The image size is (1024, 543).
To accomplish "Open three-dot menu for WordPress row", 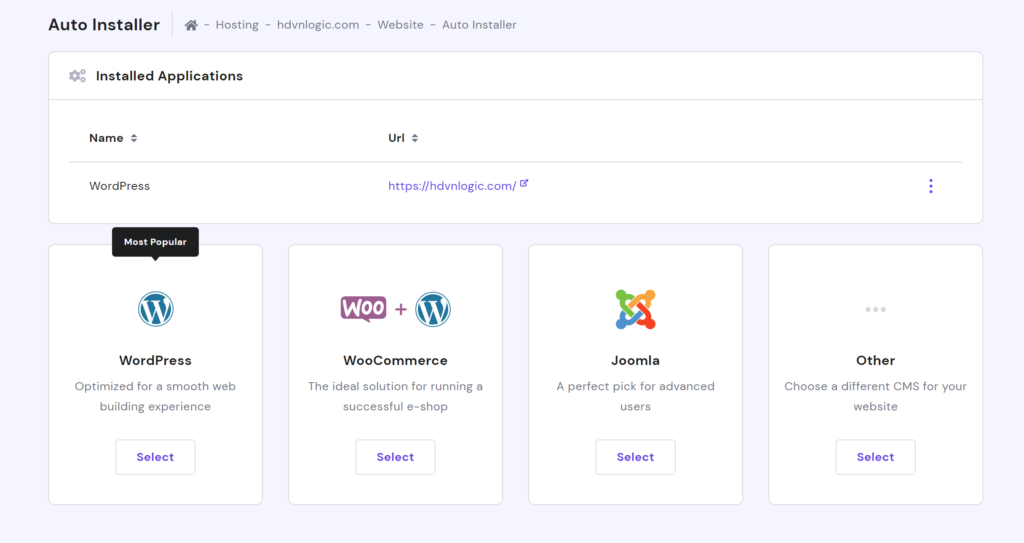I will [x=931, y=186].
